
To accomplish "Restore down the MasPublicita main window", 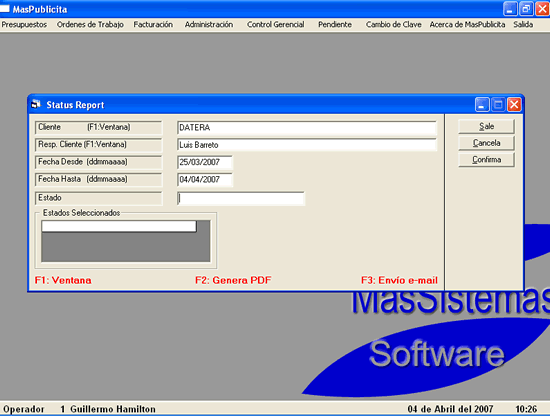I will point(526,9).
